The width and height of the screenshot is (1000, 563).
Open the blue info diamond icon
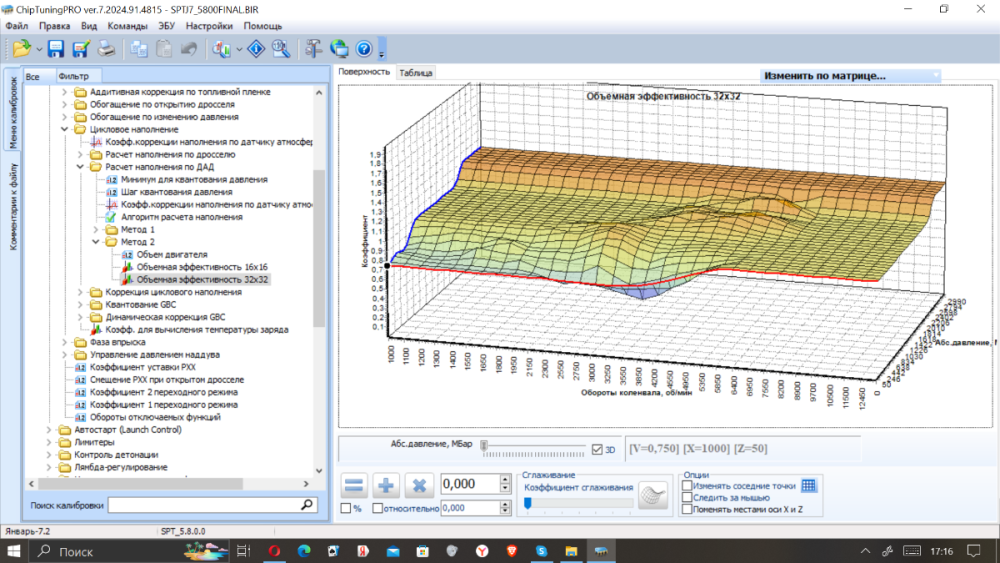click(256, 48)
